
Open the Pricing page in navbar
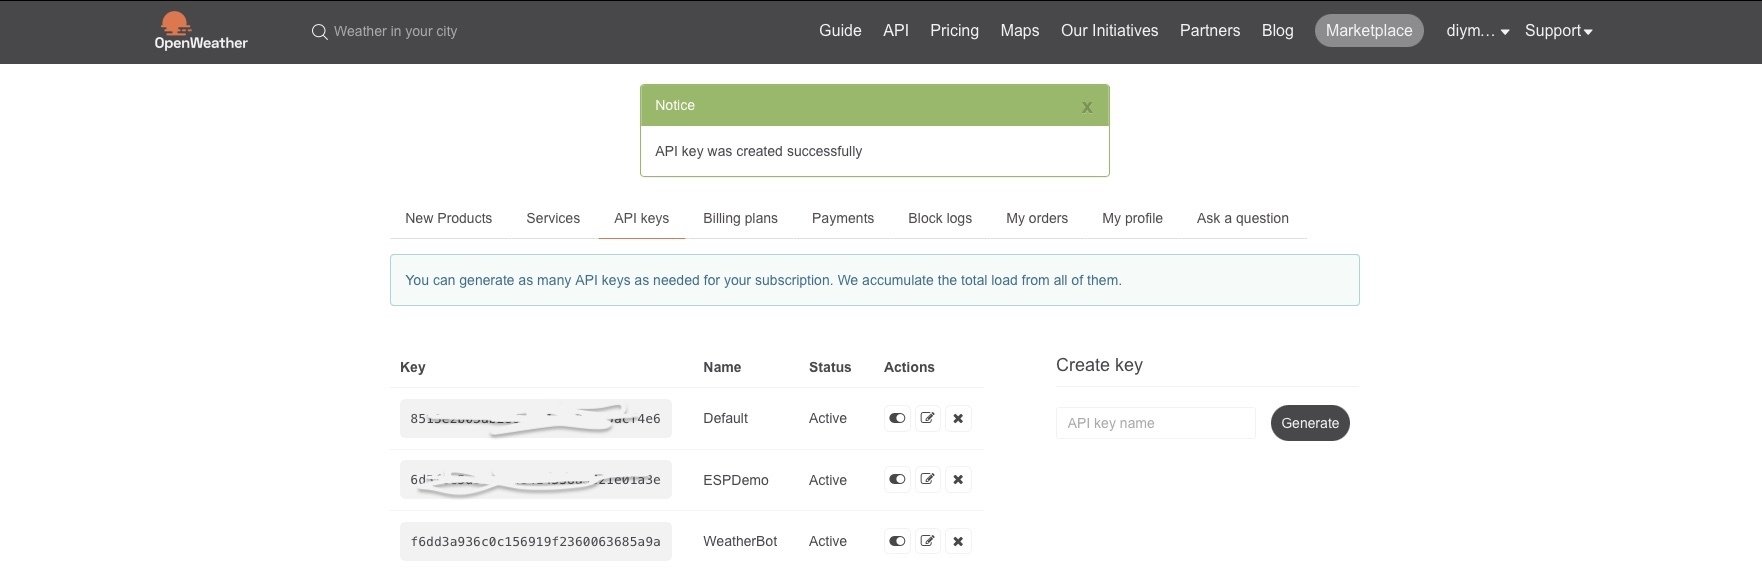954,31
